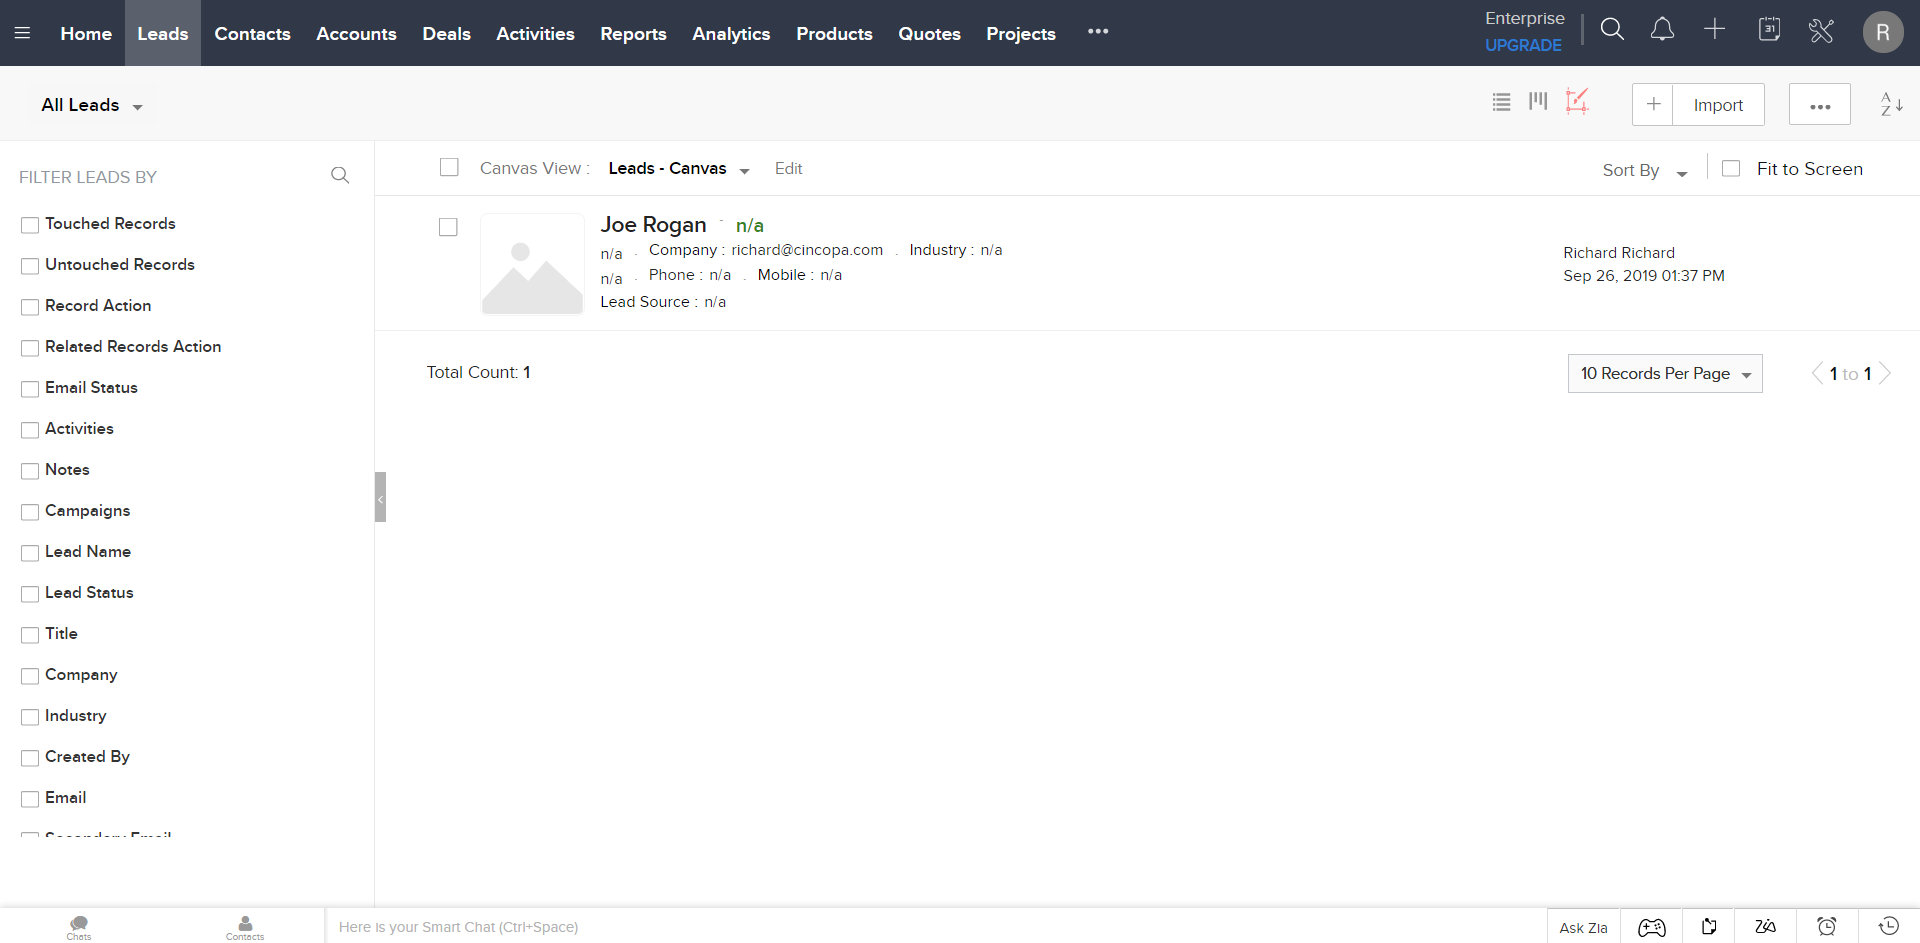Select the canvas view icon

click(x=1577, y=102)
